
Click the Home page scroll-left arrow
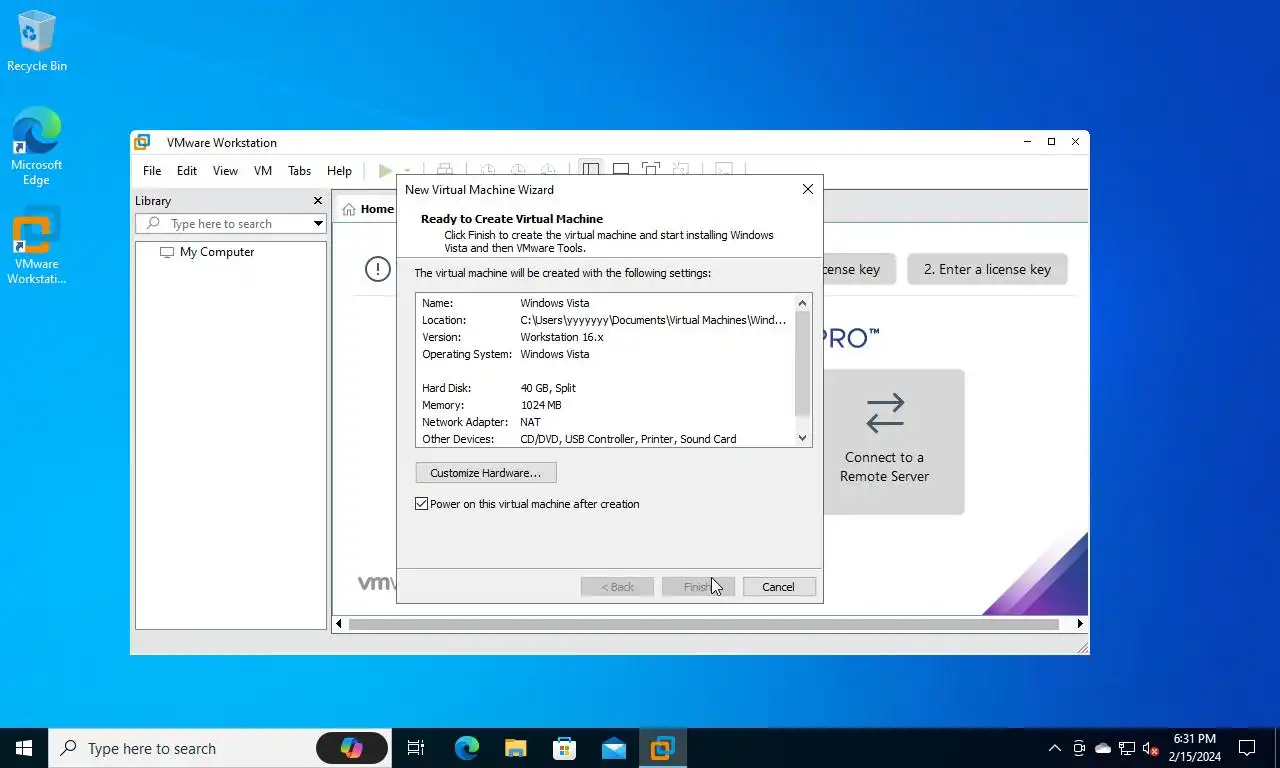339,624
